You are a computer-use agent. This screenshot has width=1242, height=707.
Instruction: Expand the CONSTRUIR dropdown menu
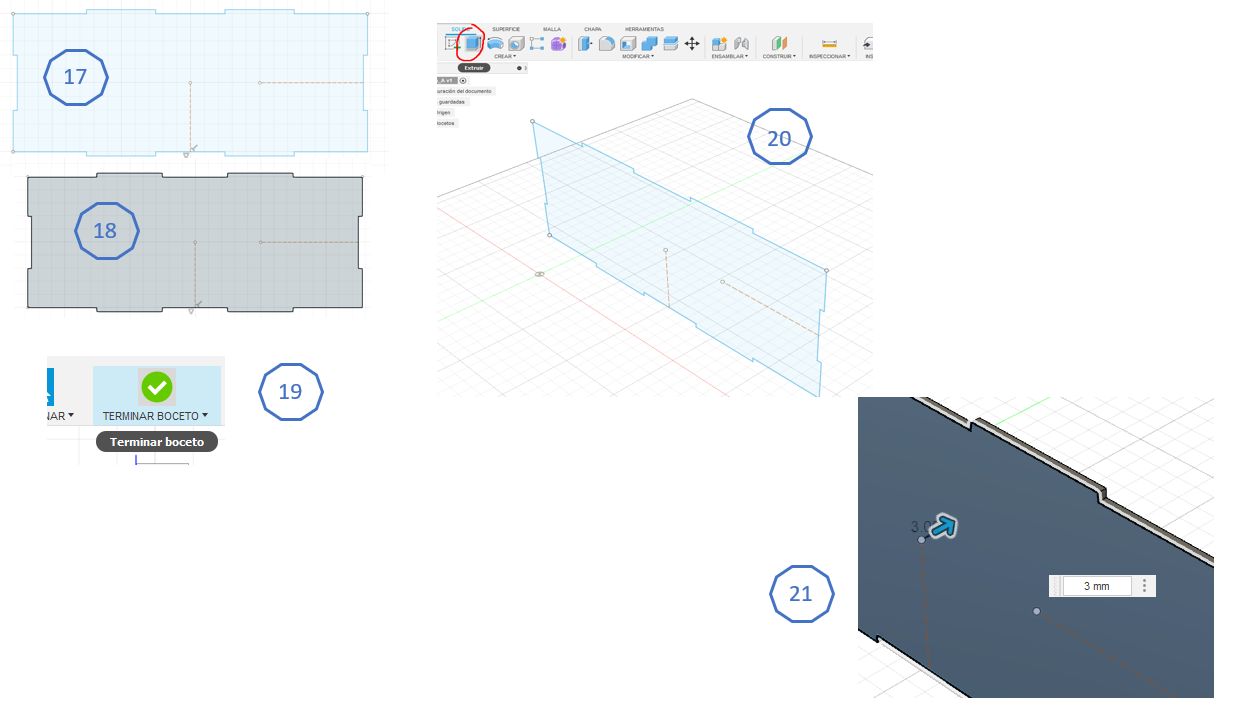(779, 56)
